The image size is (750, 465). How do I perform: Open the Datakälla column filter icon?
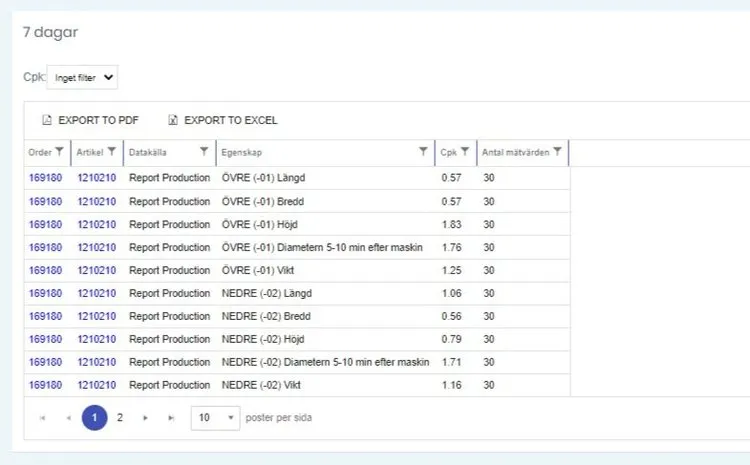coord(204,152)
